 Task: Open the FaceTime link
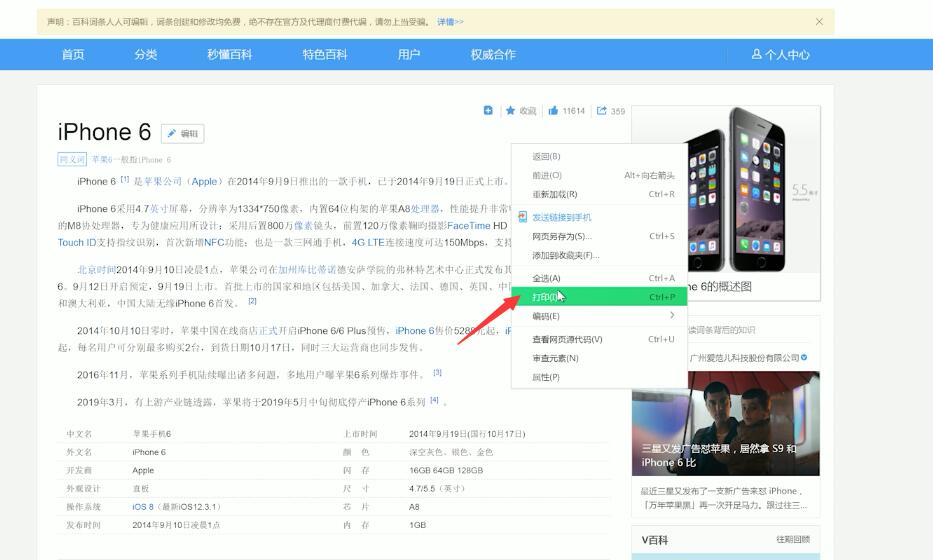tap(469, 226)
